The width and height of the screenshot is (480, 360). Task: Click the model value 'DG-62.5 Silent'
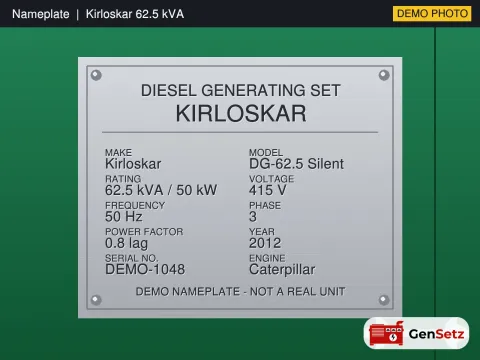point(296,164)
